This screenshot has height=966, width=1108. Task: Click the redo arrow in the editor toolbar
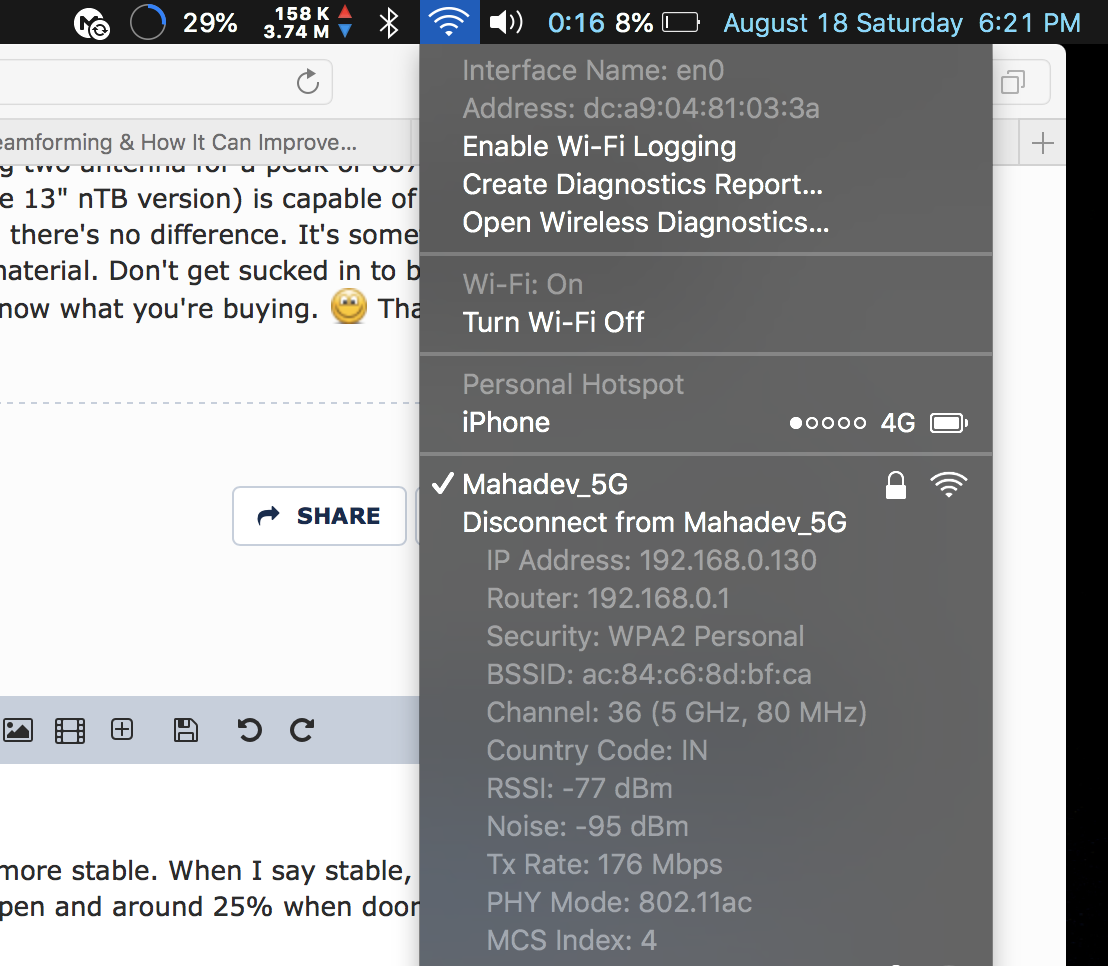coord(302,730)
